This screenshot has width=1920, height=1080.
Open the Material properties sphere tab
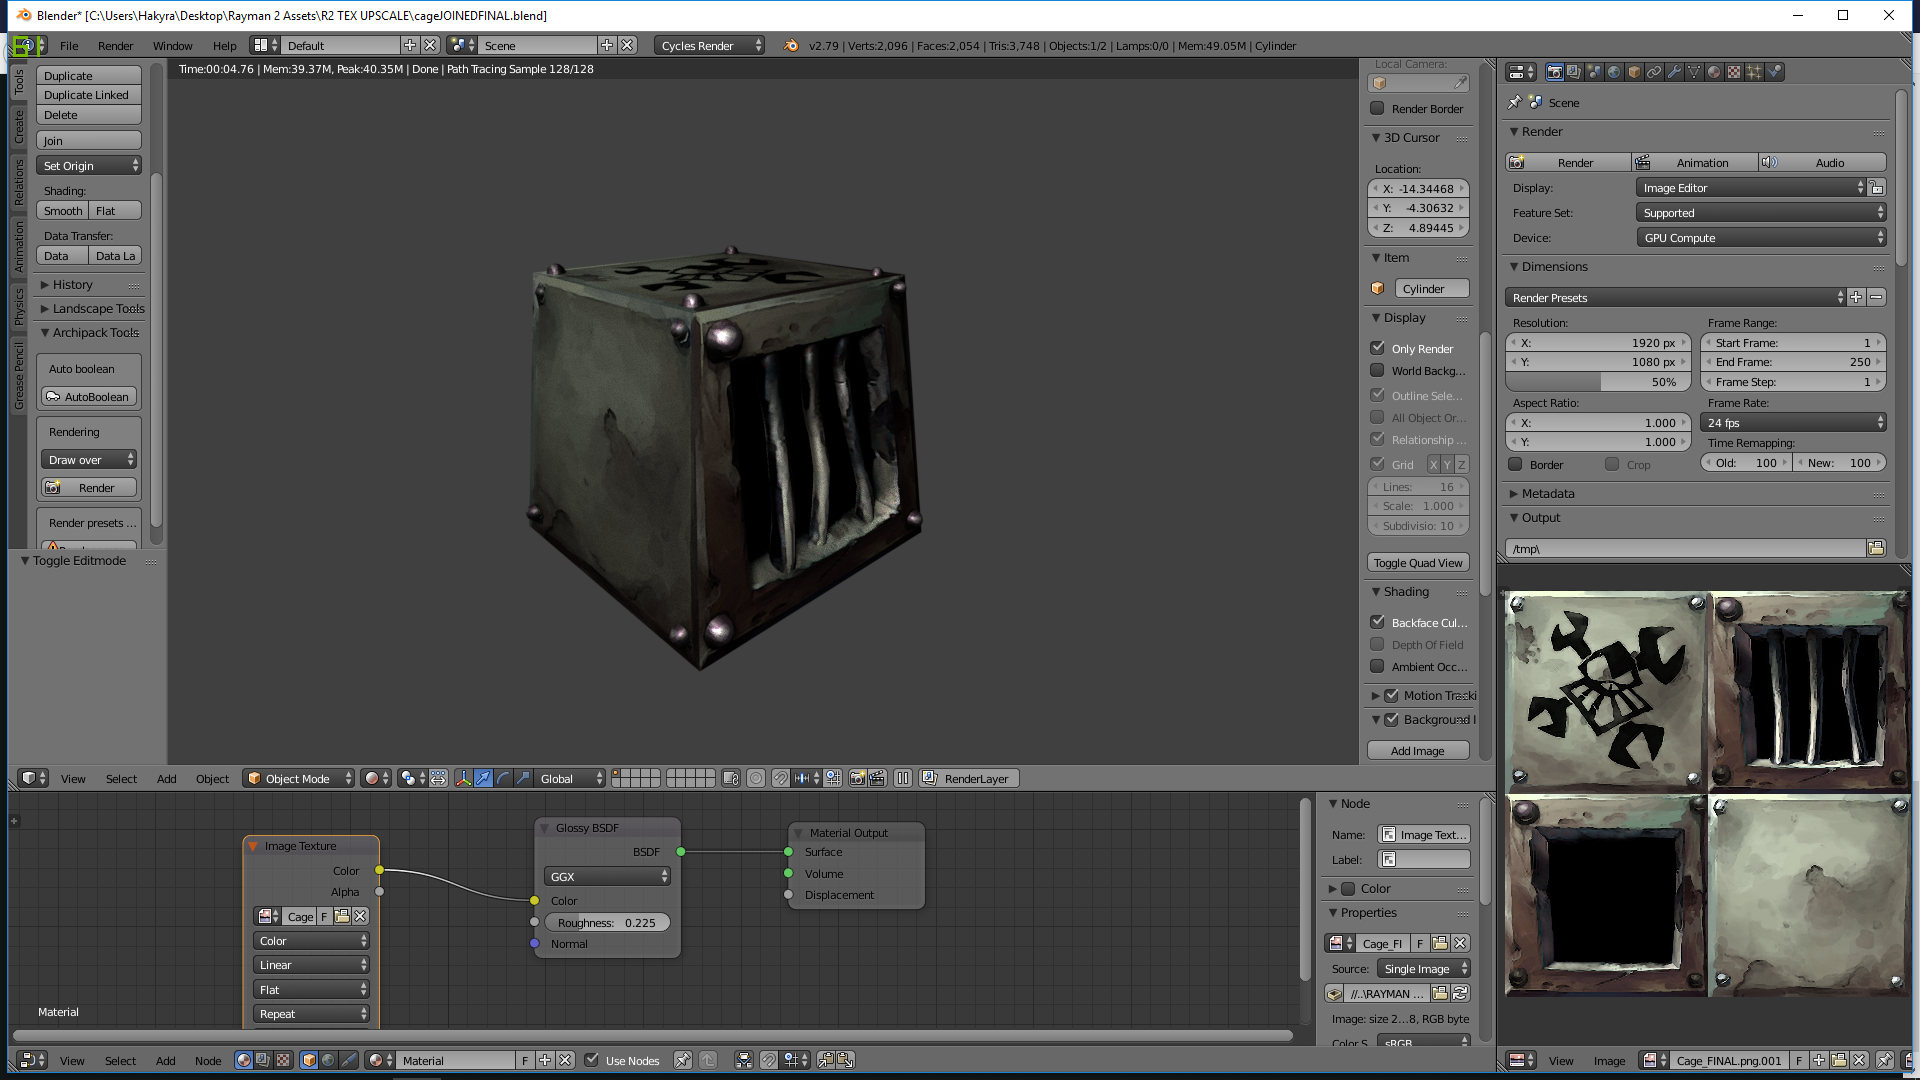(x=1714, y=72)
